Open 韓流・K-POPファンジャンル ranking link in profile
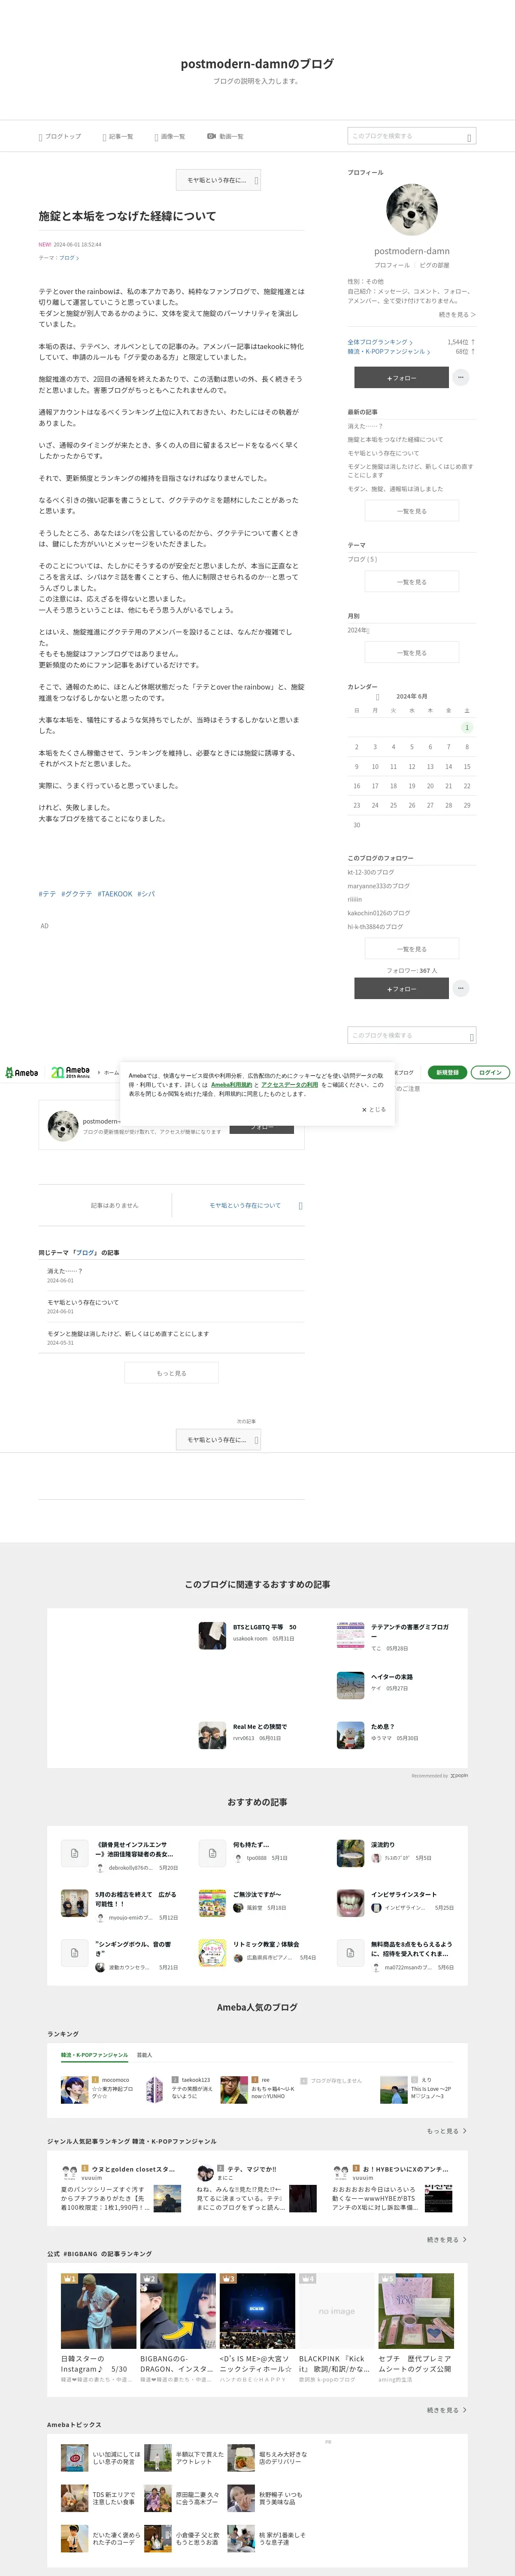Screen dimensions: 515x2576 pos(389,352)
